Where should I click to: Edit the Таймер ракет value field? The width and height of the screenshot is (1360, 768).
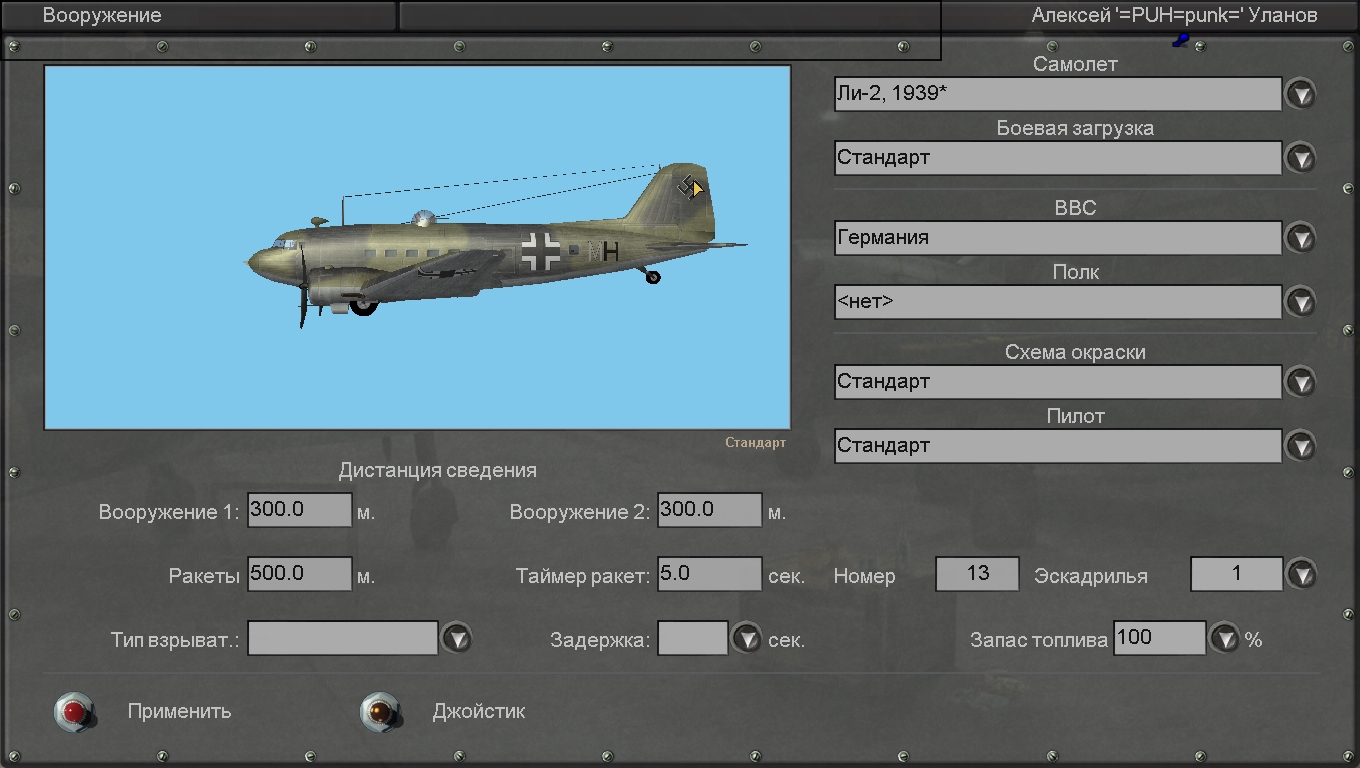[x=710, y=574]
